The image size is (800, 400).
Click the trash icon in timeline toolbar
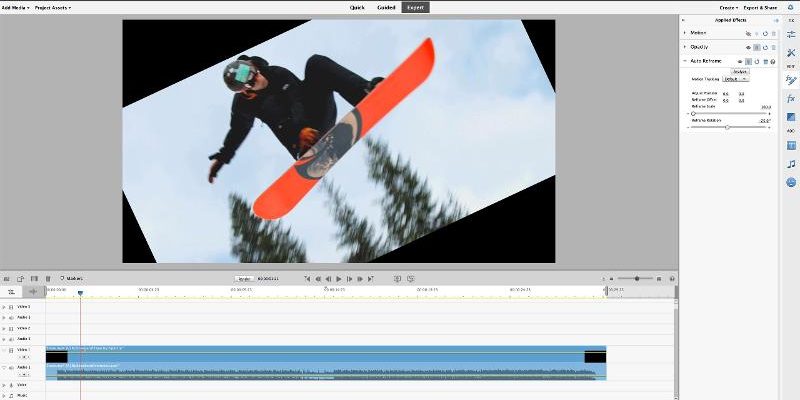point(47,278)
